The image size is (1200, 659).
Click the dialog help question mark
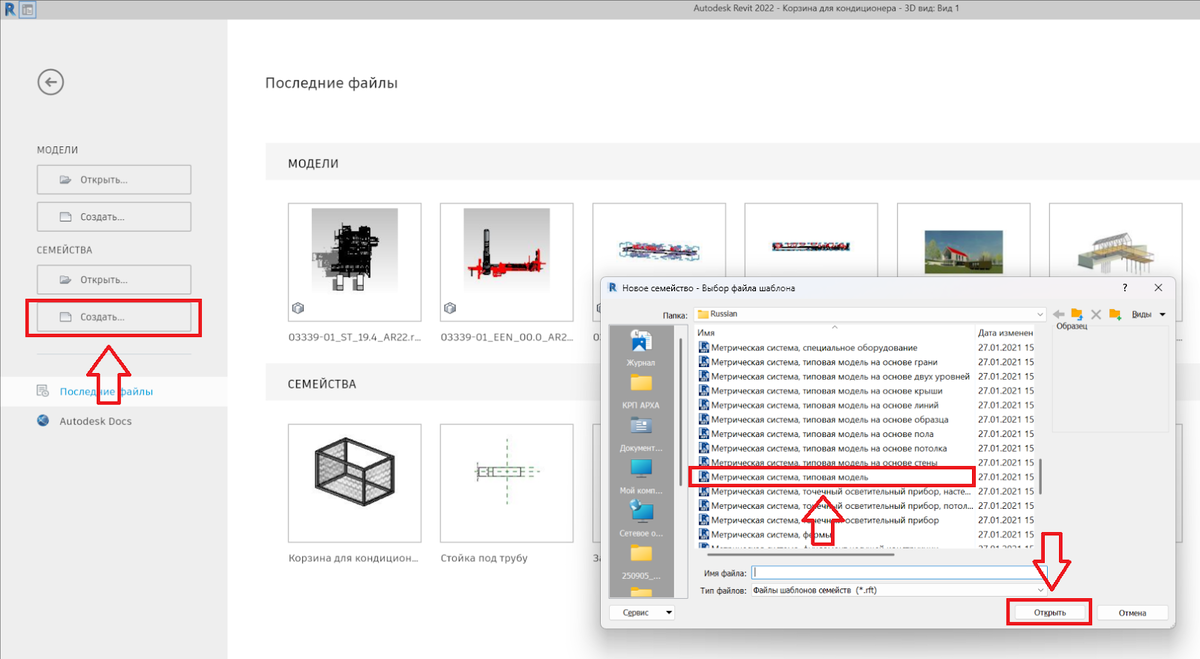[x=1125, y=287]
